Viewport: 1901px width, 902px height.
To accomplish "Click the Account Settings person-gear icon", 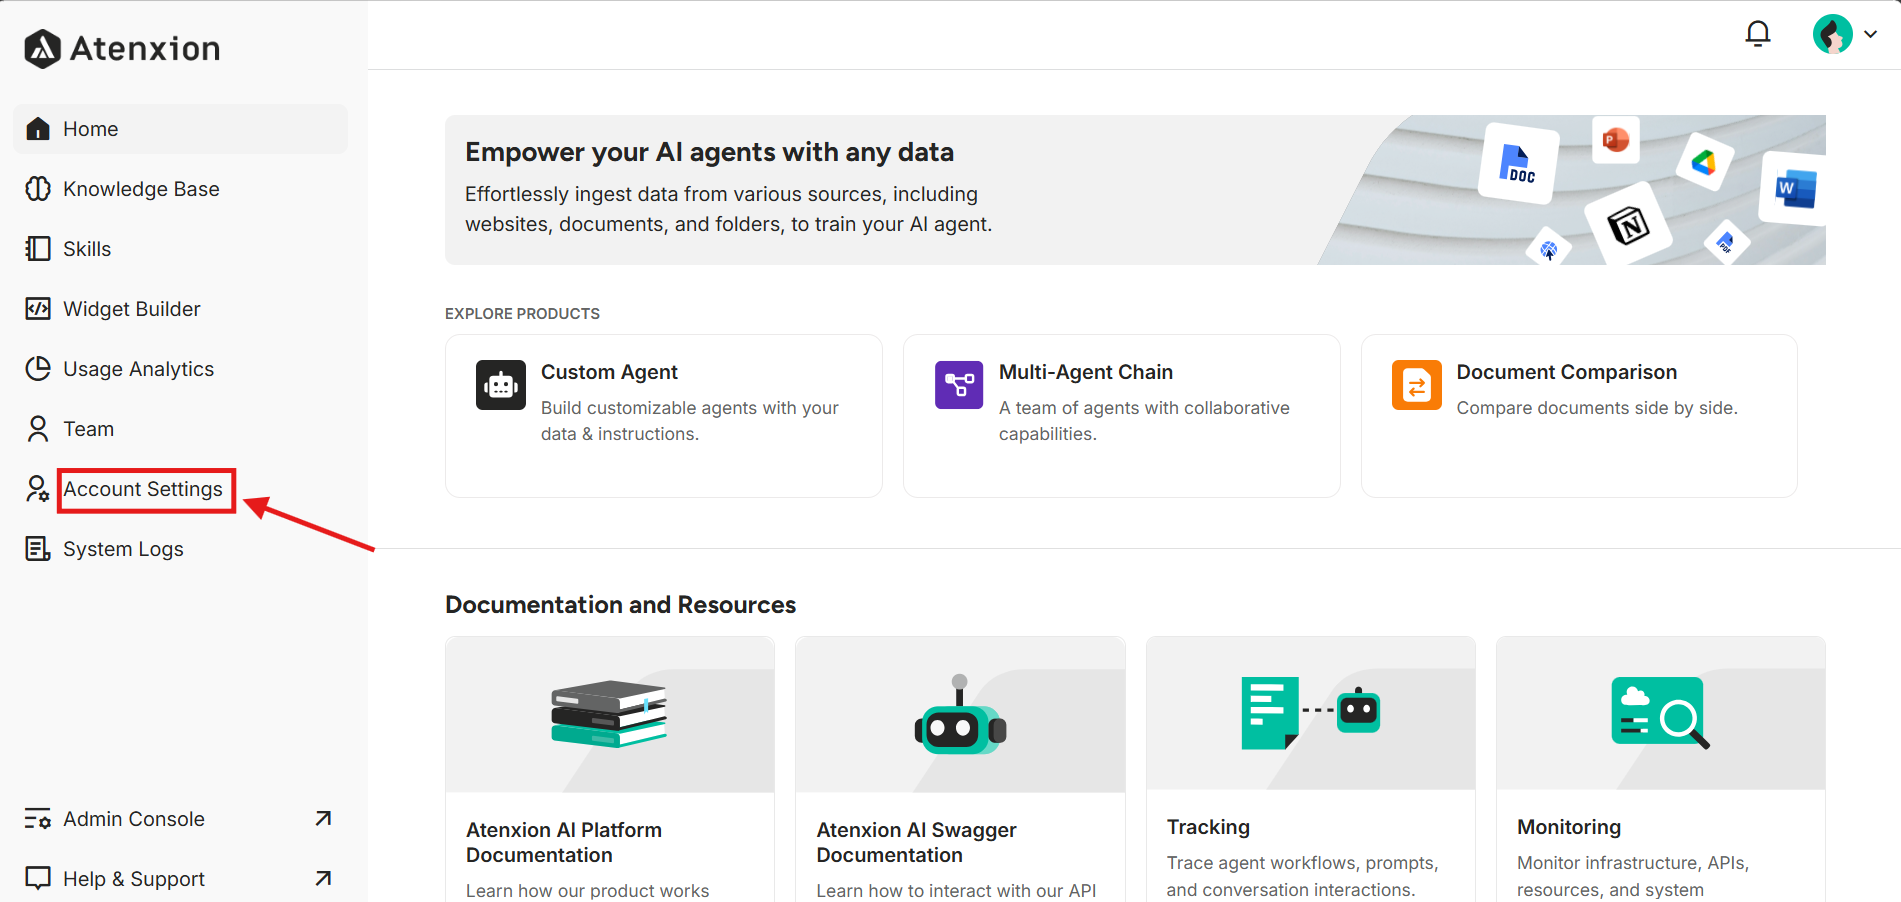I will click(38, 489).
